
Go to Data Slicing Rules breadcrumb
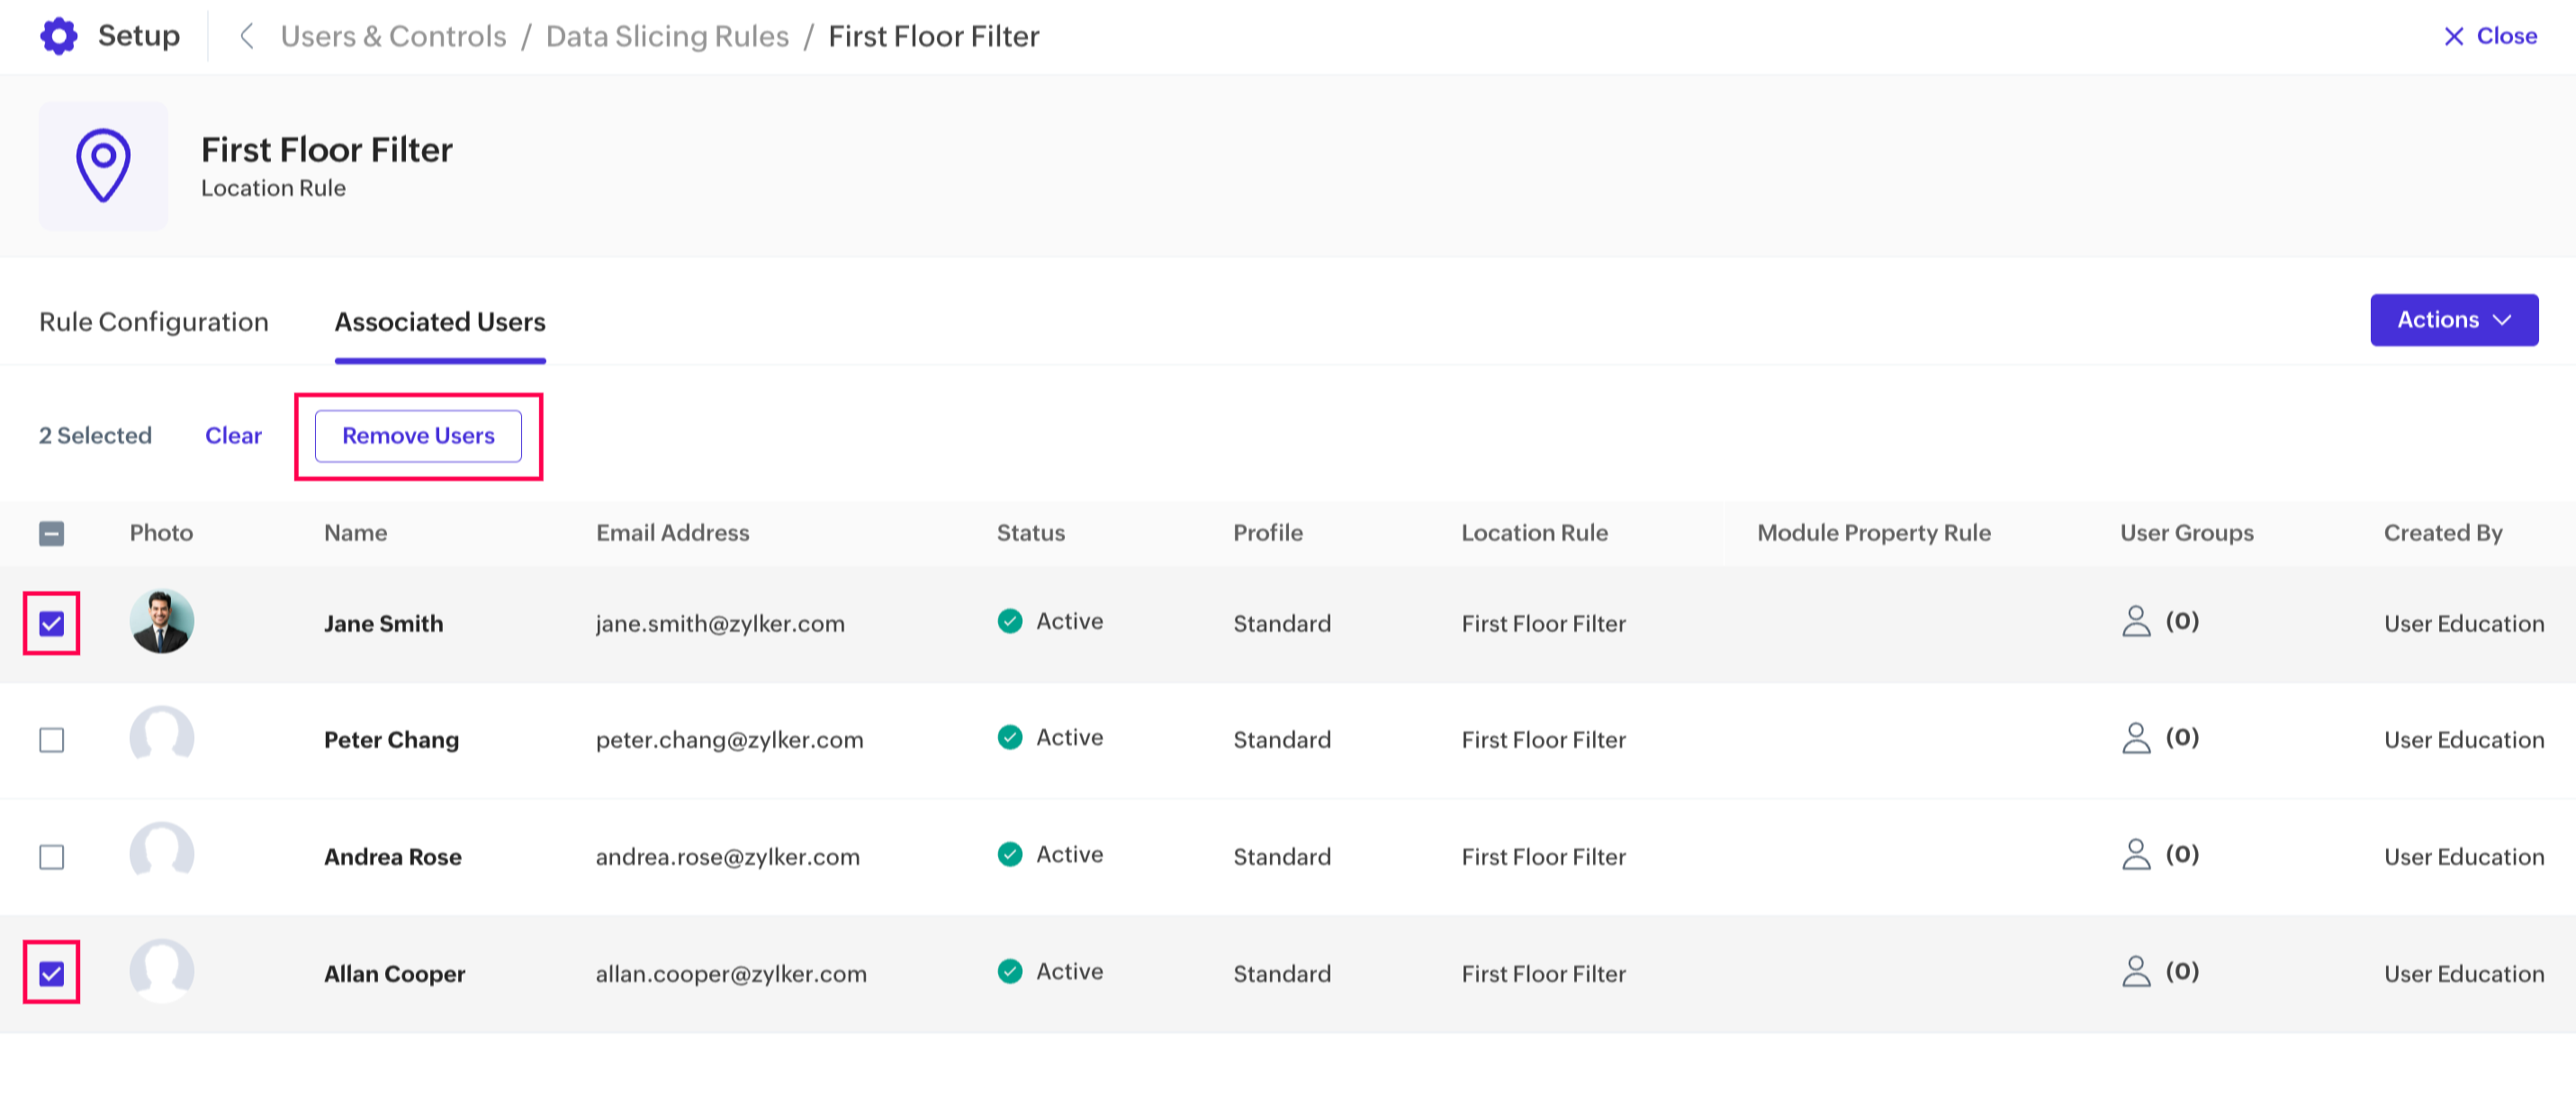(x=667, y=37)
